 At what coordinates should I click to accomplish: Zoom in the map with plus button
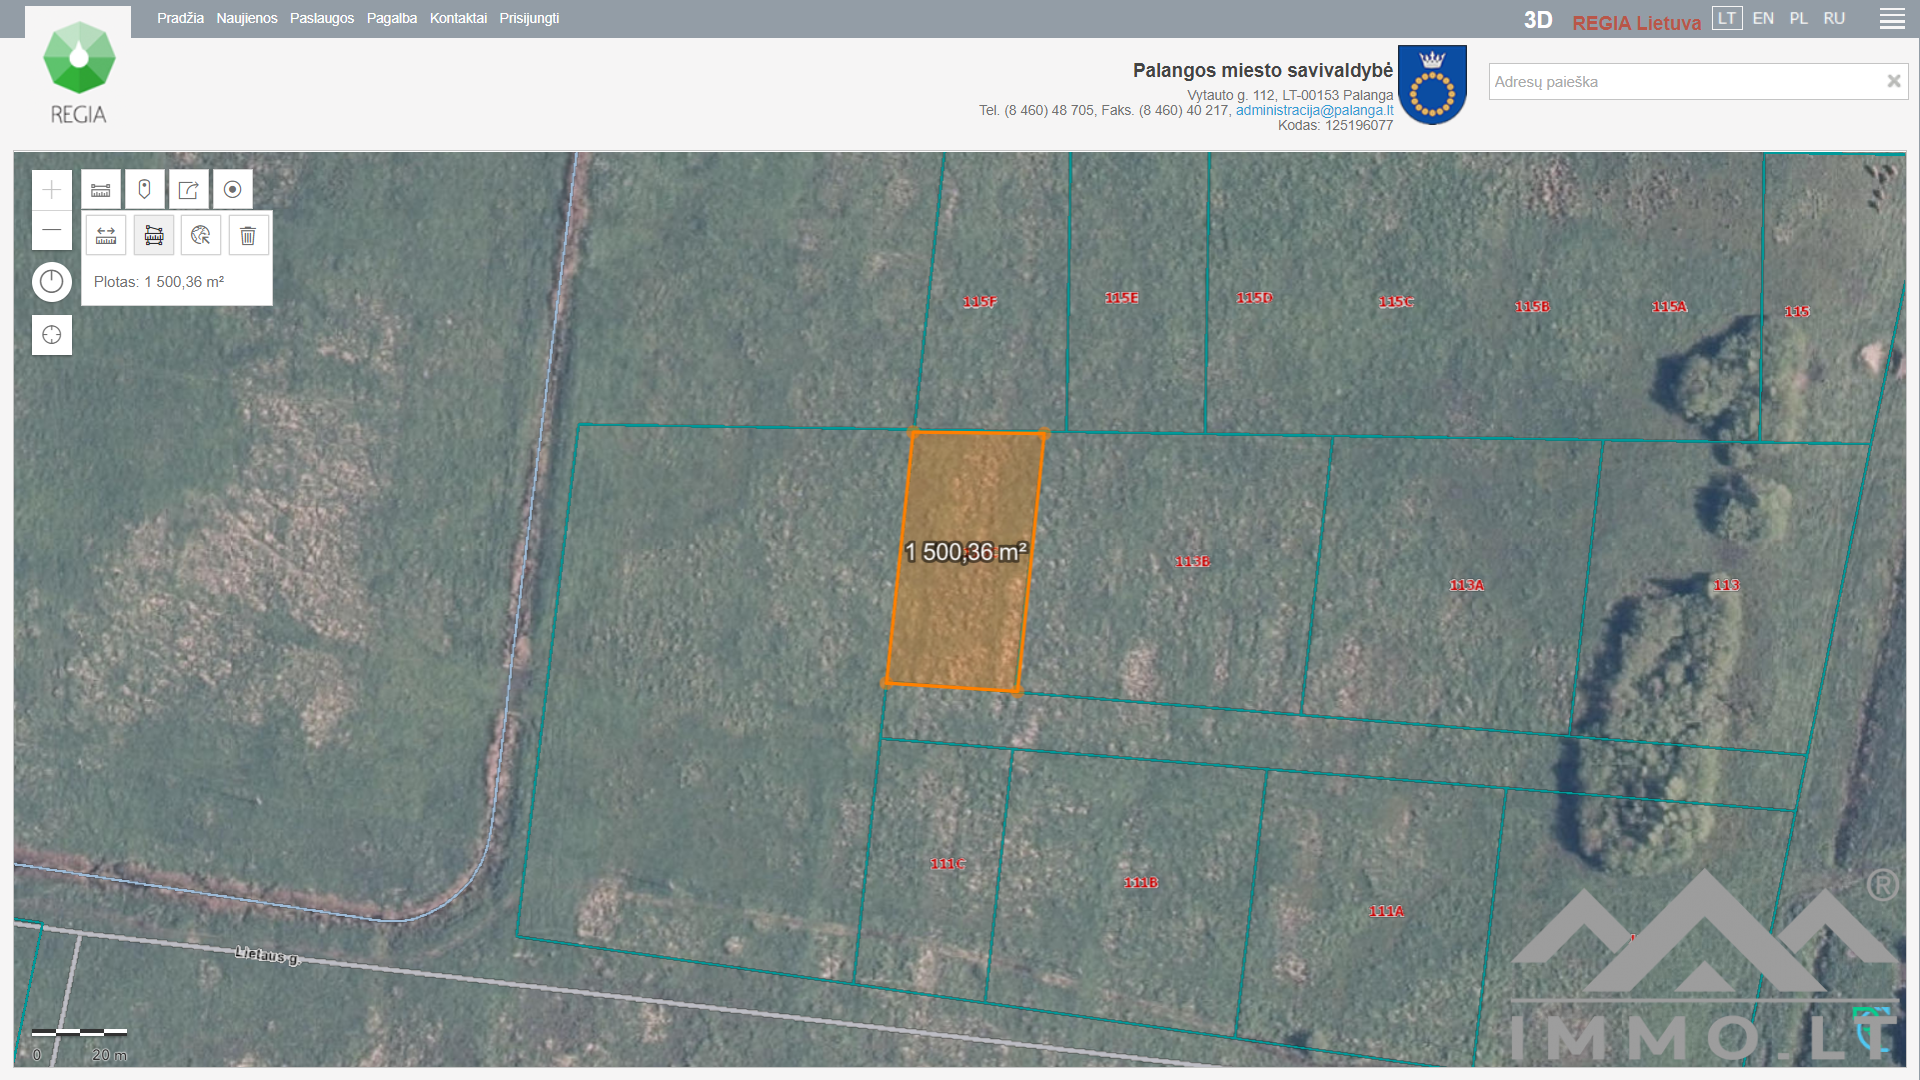pos(52,190)
